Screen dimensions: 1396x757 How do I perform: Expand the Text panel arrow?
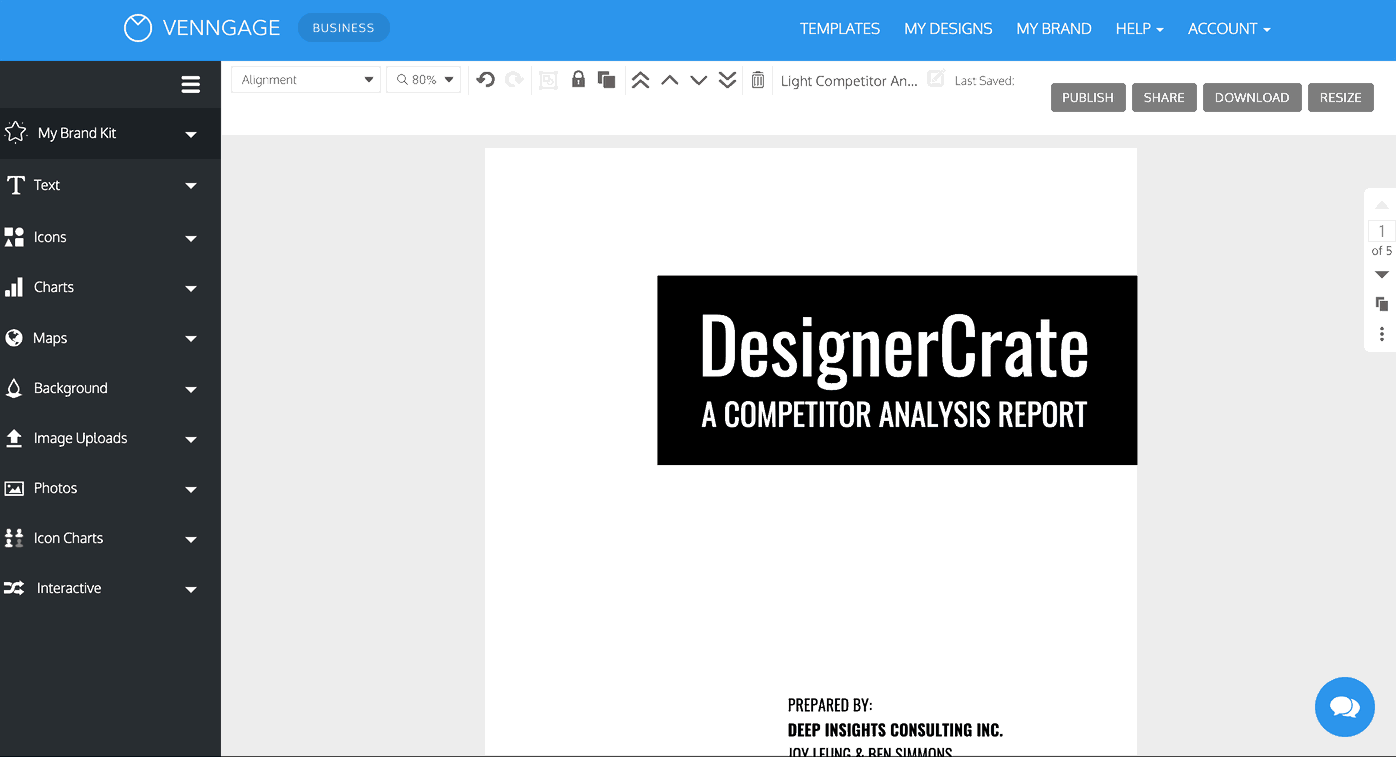pos(191,186)
